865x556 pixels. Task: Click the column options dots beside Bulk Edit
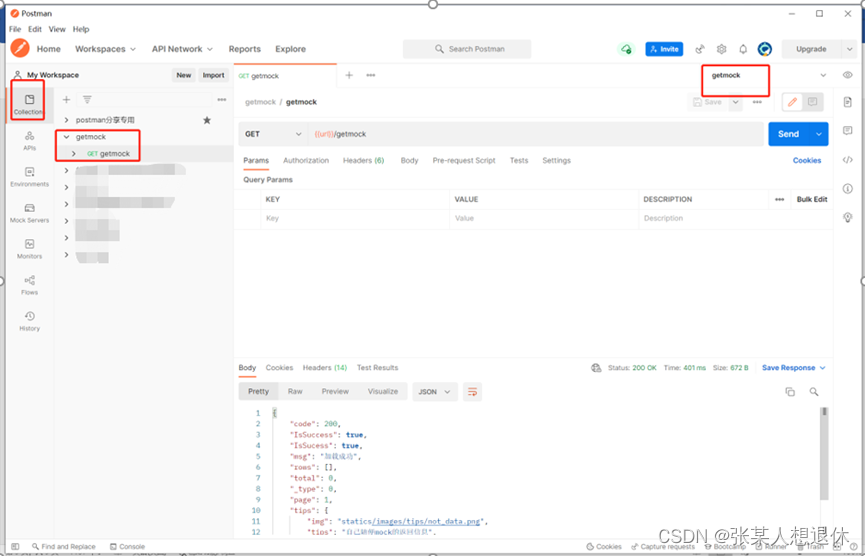[779, 200]
